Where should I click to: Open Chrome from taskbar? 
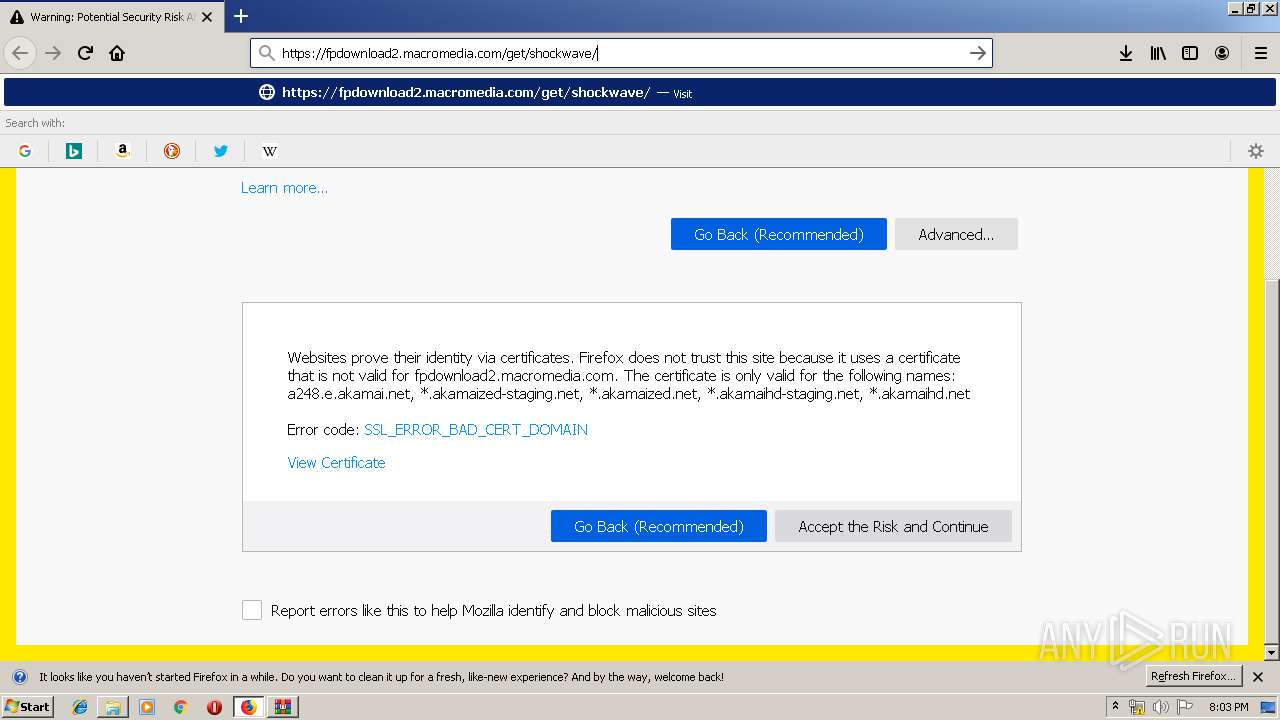coord(180,707)
